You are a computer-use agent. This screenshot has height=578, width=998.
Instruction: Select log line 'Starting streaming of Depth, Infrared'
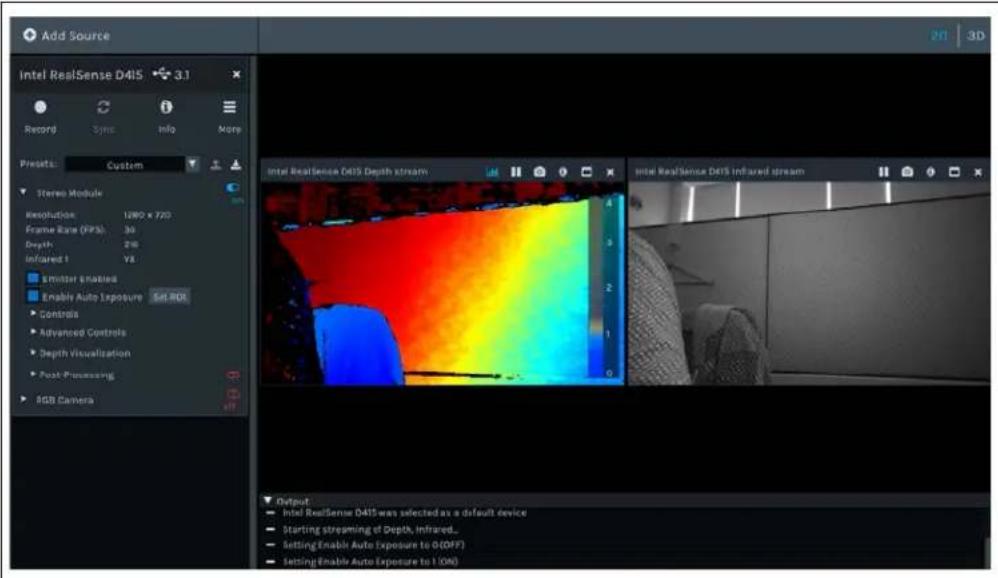click(370, 529)
